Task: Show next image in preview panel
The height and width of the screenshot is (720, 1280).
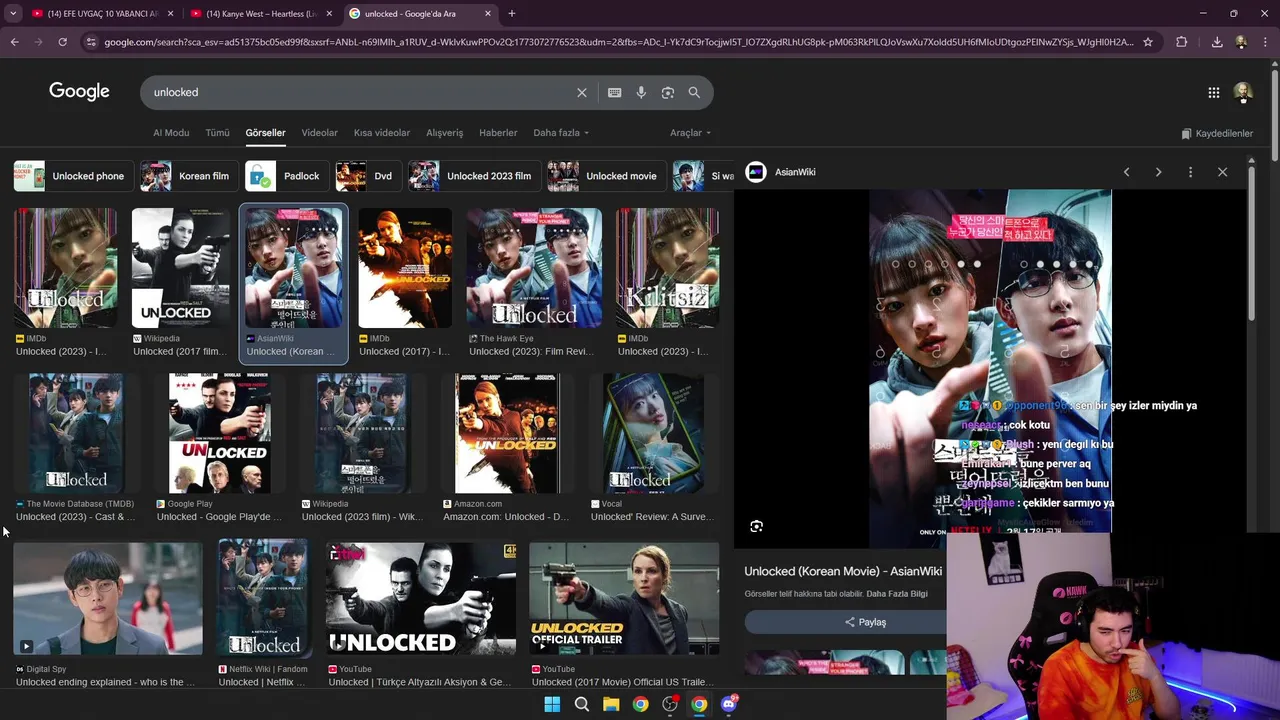Action: [1158, 172]
